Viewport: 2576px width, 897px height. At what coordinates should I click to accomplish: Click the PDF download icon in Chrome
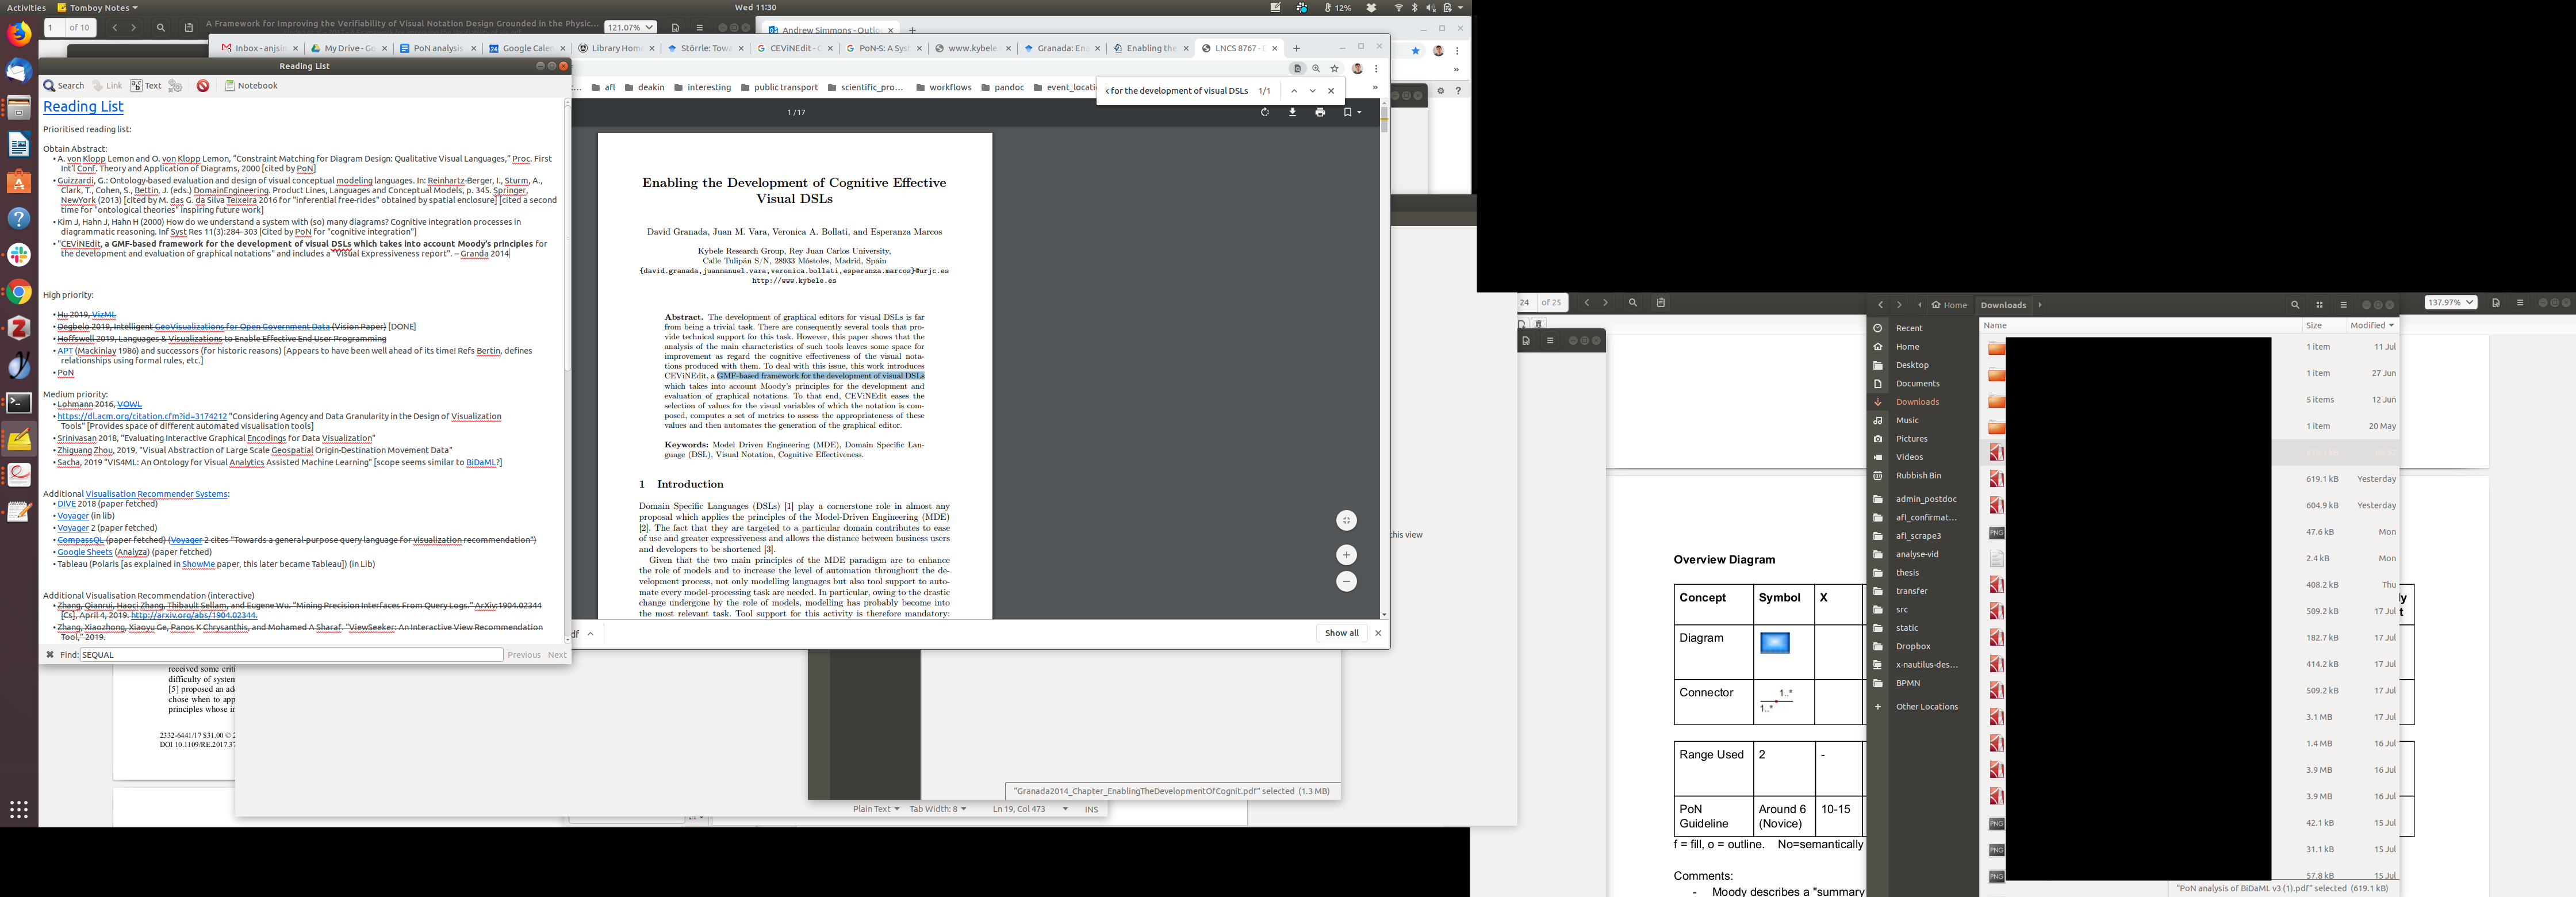1292,112
